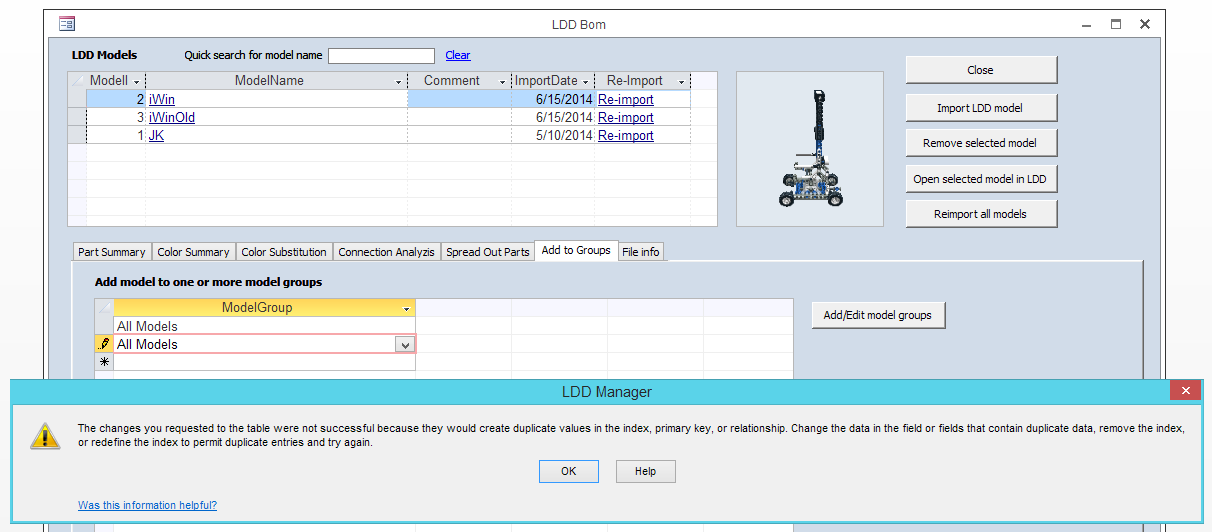Screen dimensions: 1212x532
Task: Expand the ModelGroup column filter arrow
Action: [x=406, y=309]
